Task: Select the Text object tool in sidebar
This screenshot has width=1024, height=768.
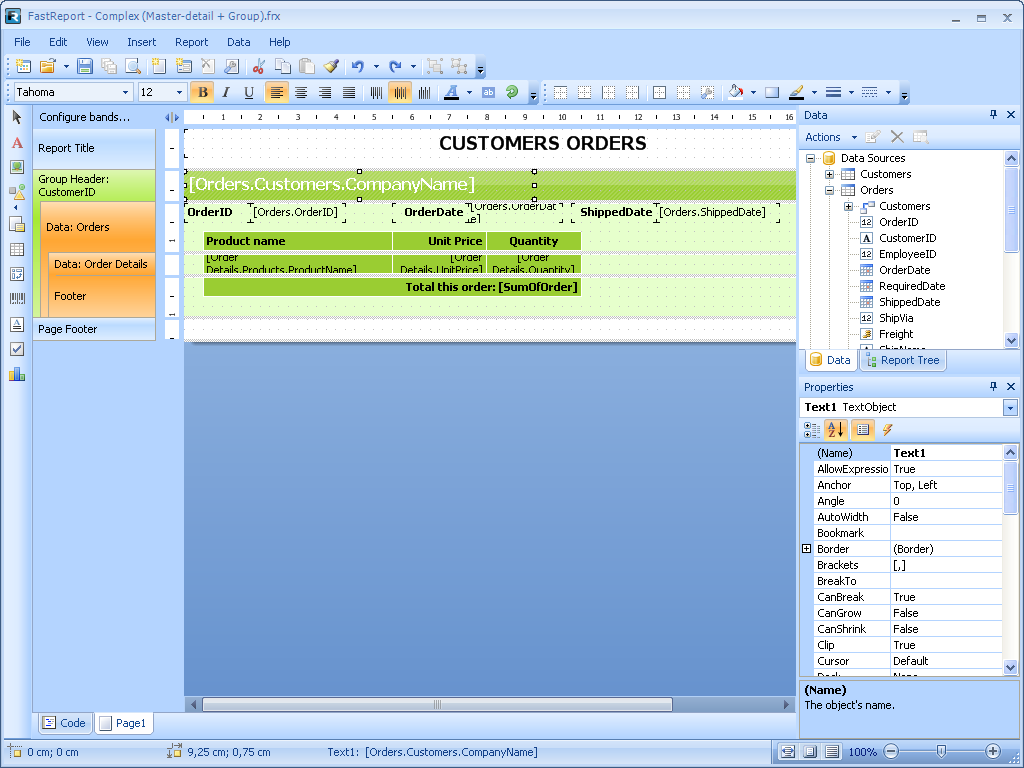Action: pyautogui.click(x=17, y=143)
